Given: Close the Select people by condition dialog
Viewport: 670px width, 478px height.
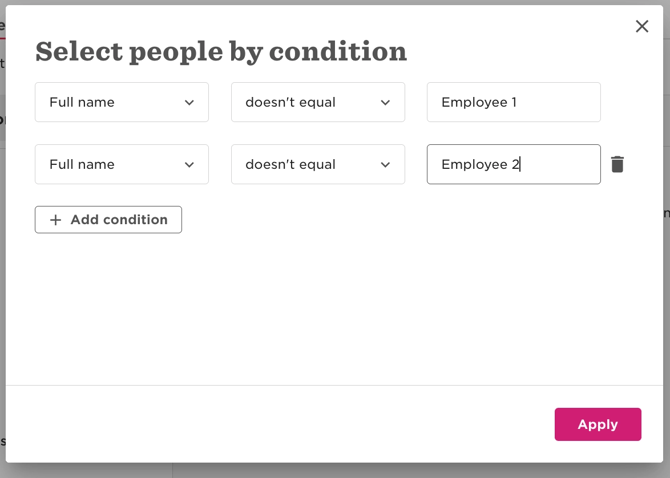Looking at the screenshot, I should (642, 26).
